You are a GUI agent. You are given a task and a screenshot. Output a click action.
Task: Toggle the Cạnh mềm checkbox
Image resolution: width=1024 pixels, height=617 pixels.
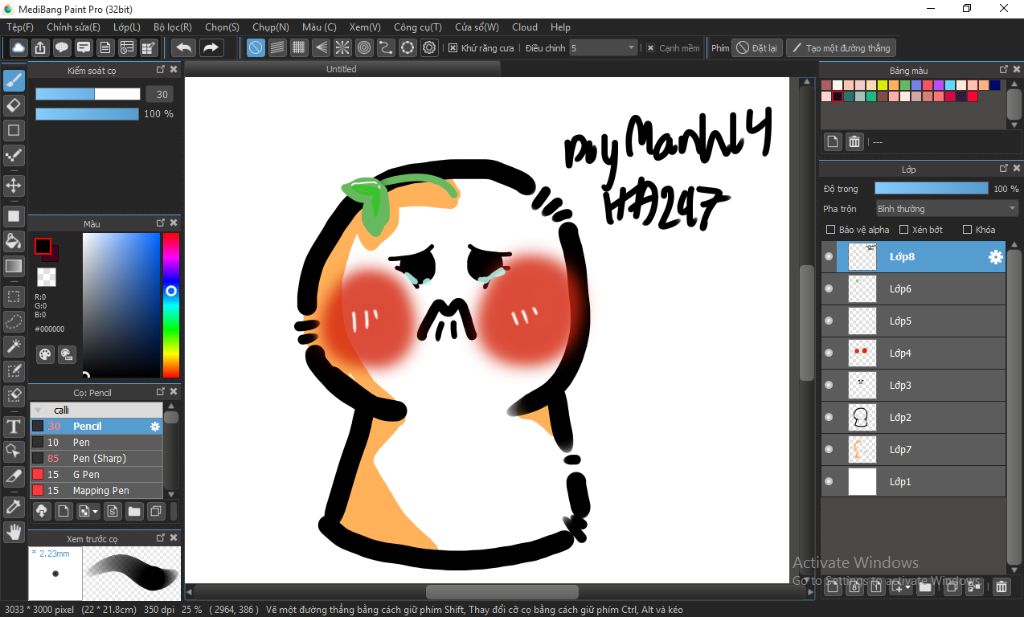(x=650, y=48)
